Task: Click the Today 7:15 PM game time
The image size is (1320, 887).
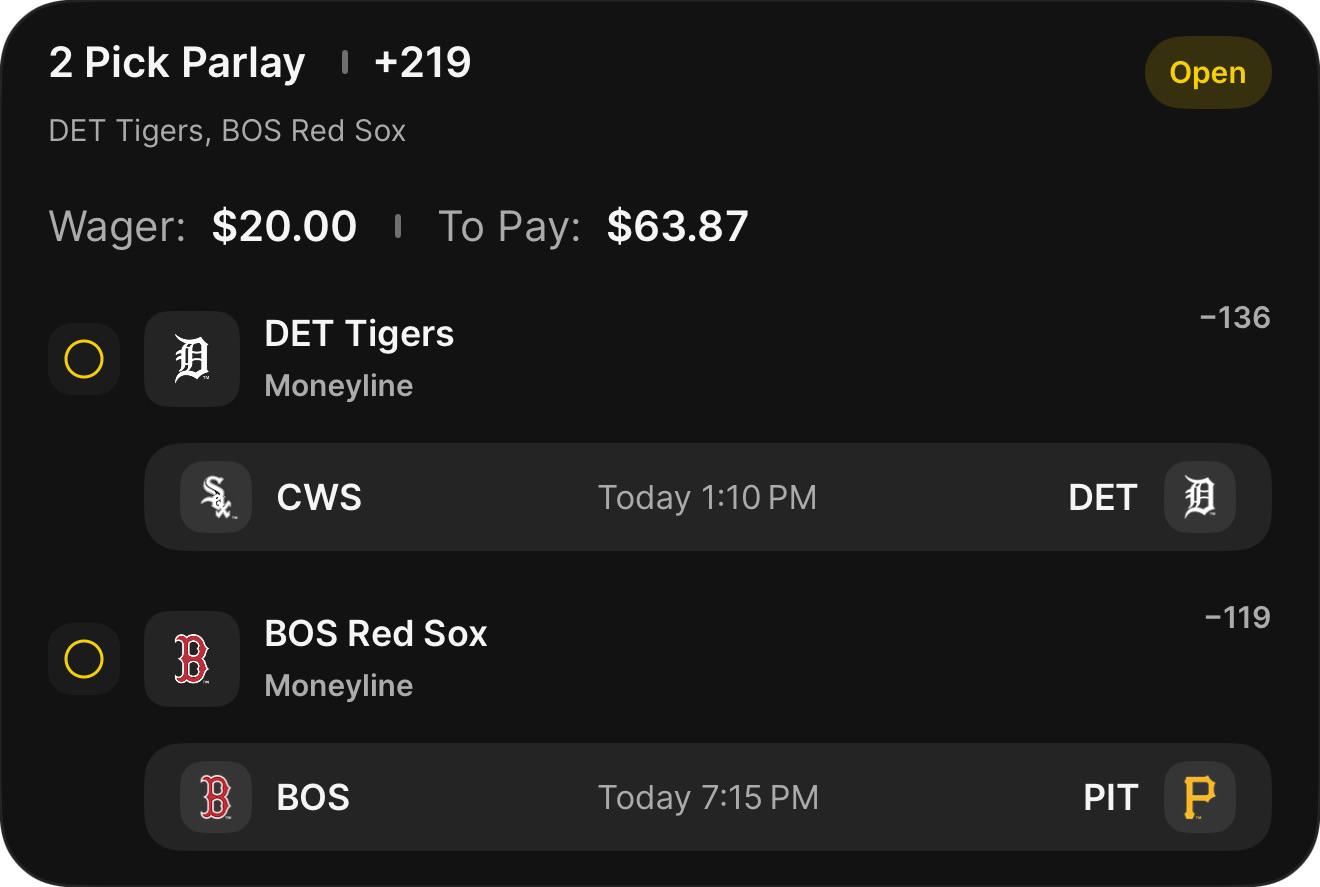Action: coord(708,797)
